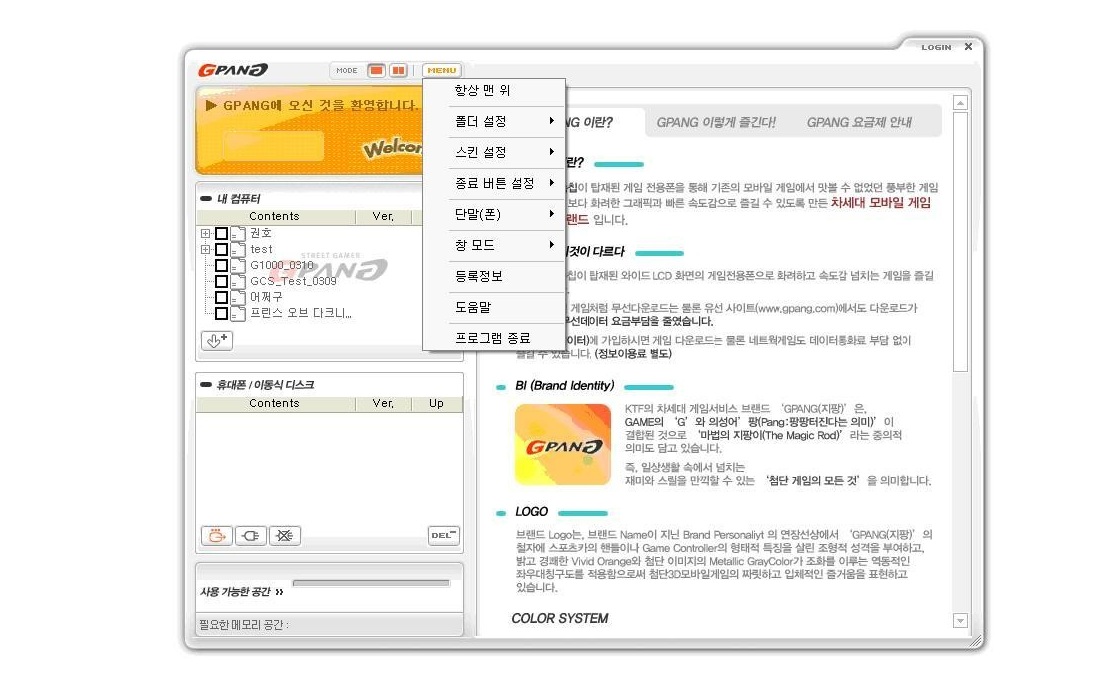Click the orange phone transfer icon button
This screenshot has width=1114, height=677.
click(217, 535)
